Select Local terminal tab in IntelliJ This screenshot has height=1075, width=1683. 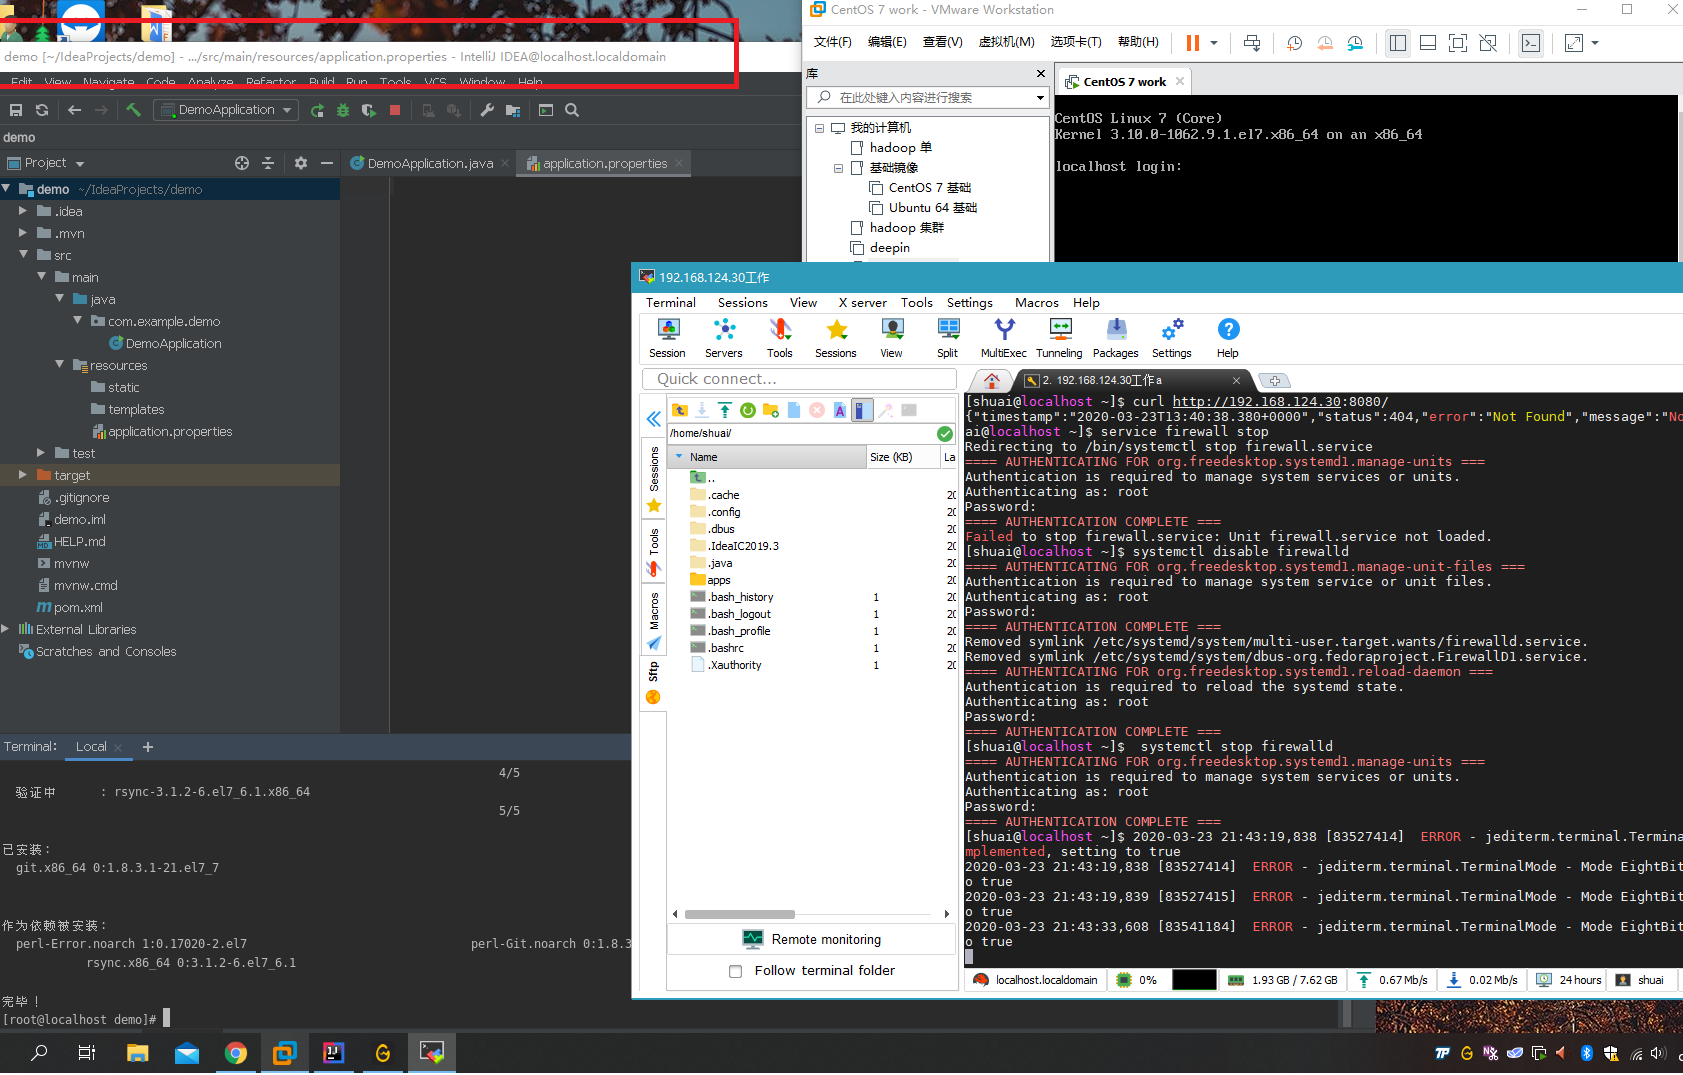point(91,747)
